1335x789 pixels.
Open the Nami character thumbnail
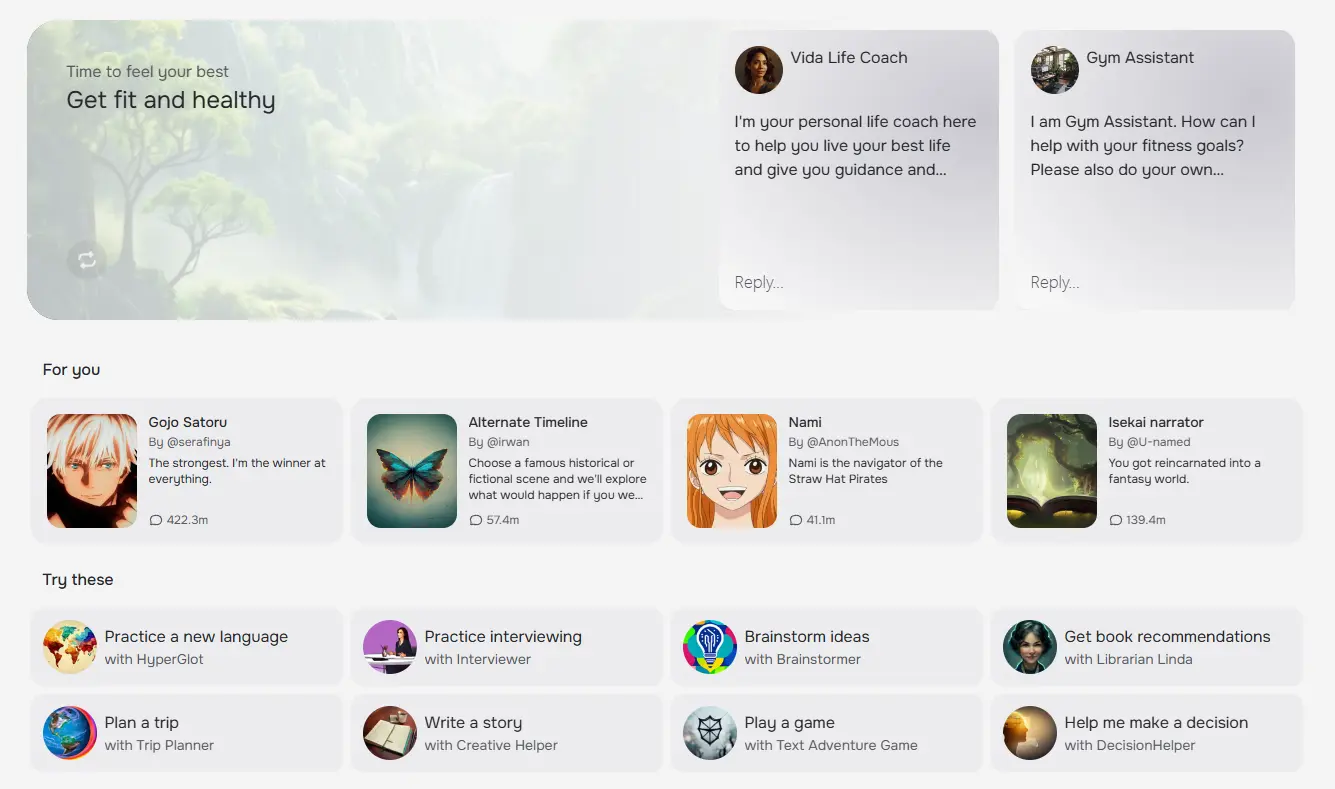(x=731, y=470)
